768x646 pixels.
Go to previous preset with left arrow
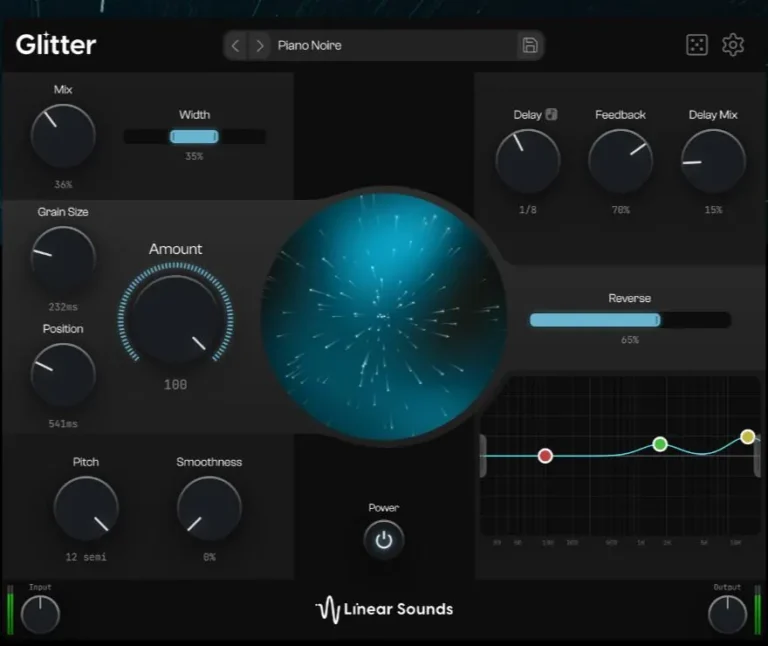point(236,45)
